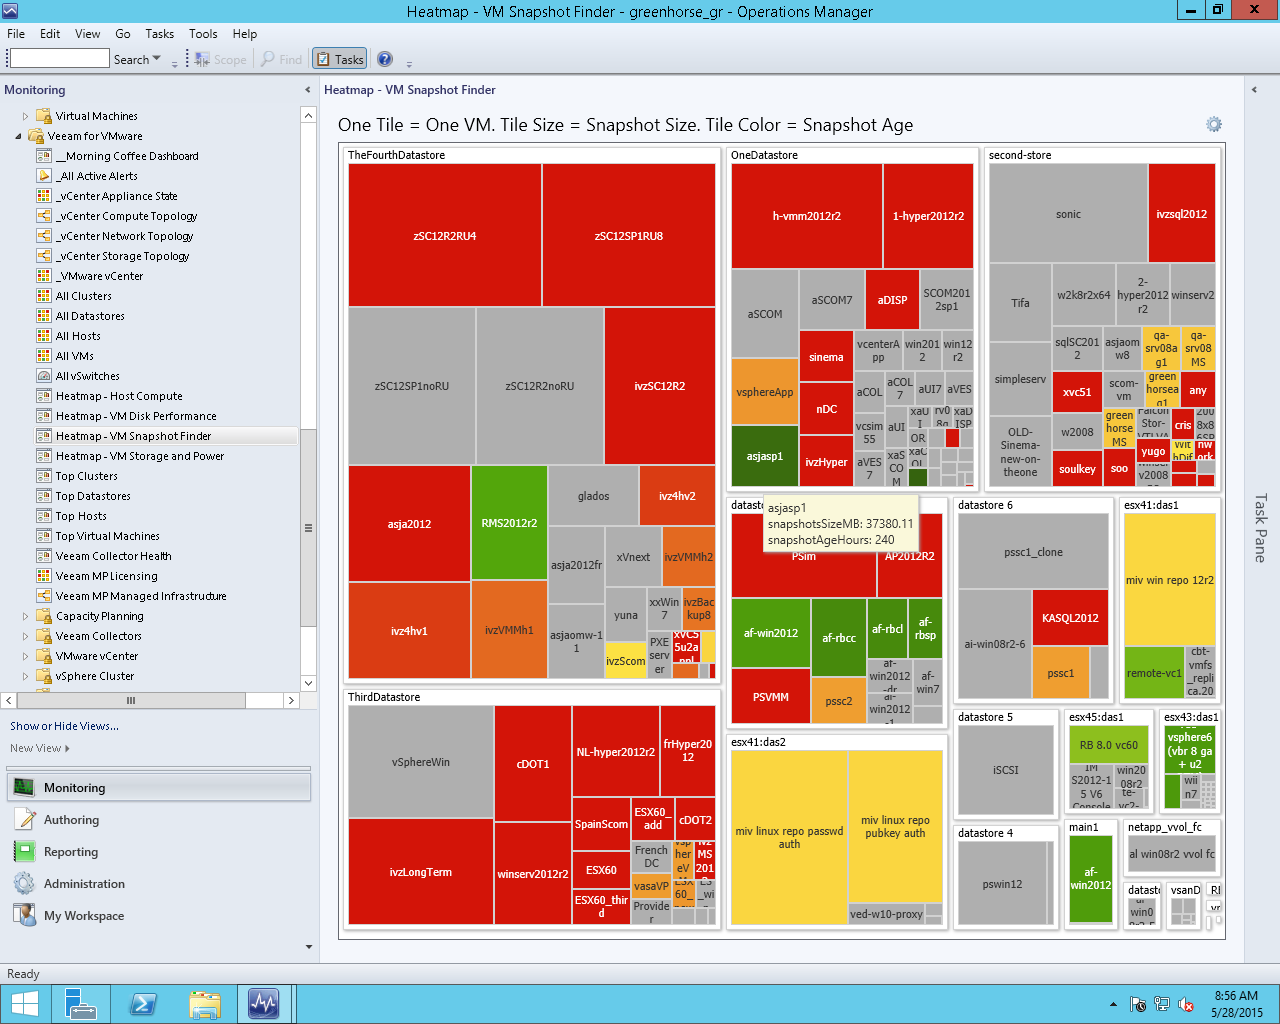Screen dimensions: 1280x1024
Task: Open the Tools menu
Action: coord(203,33)
